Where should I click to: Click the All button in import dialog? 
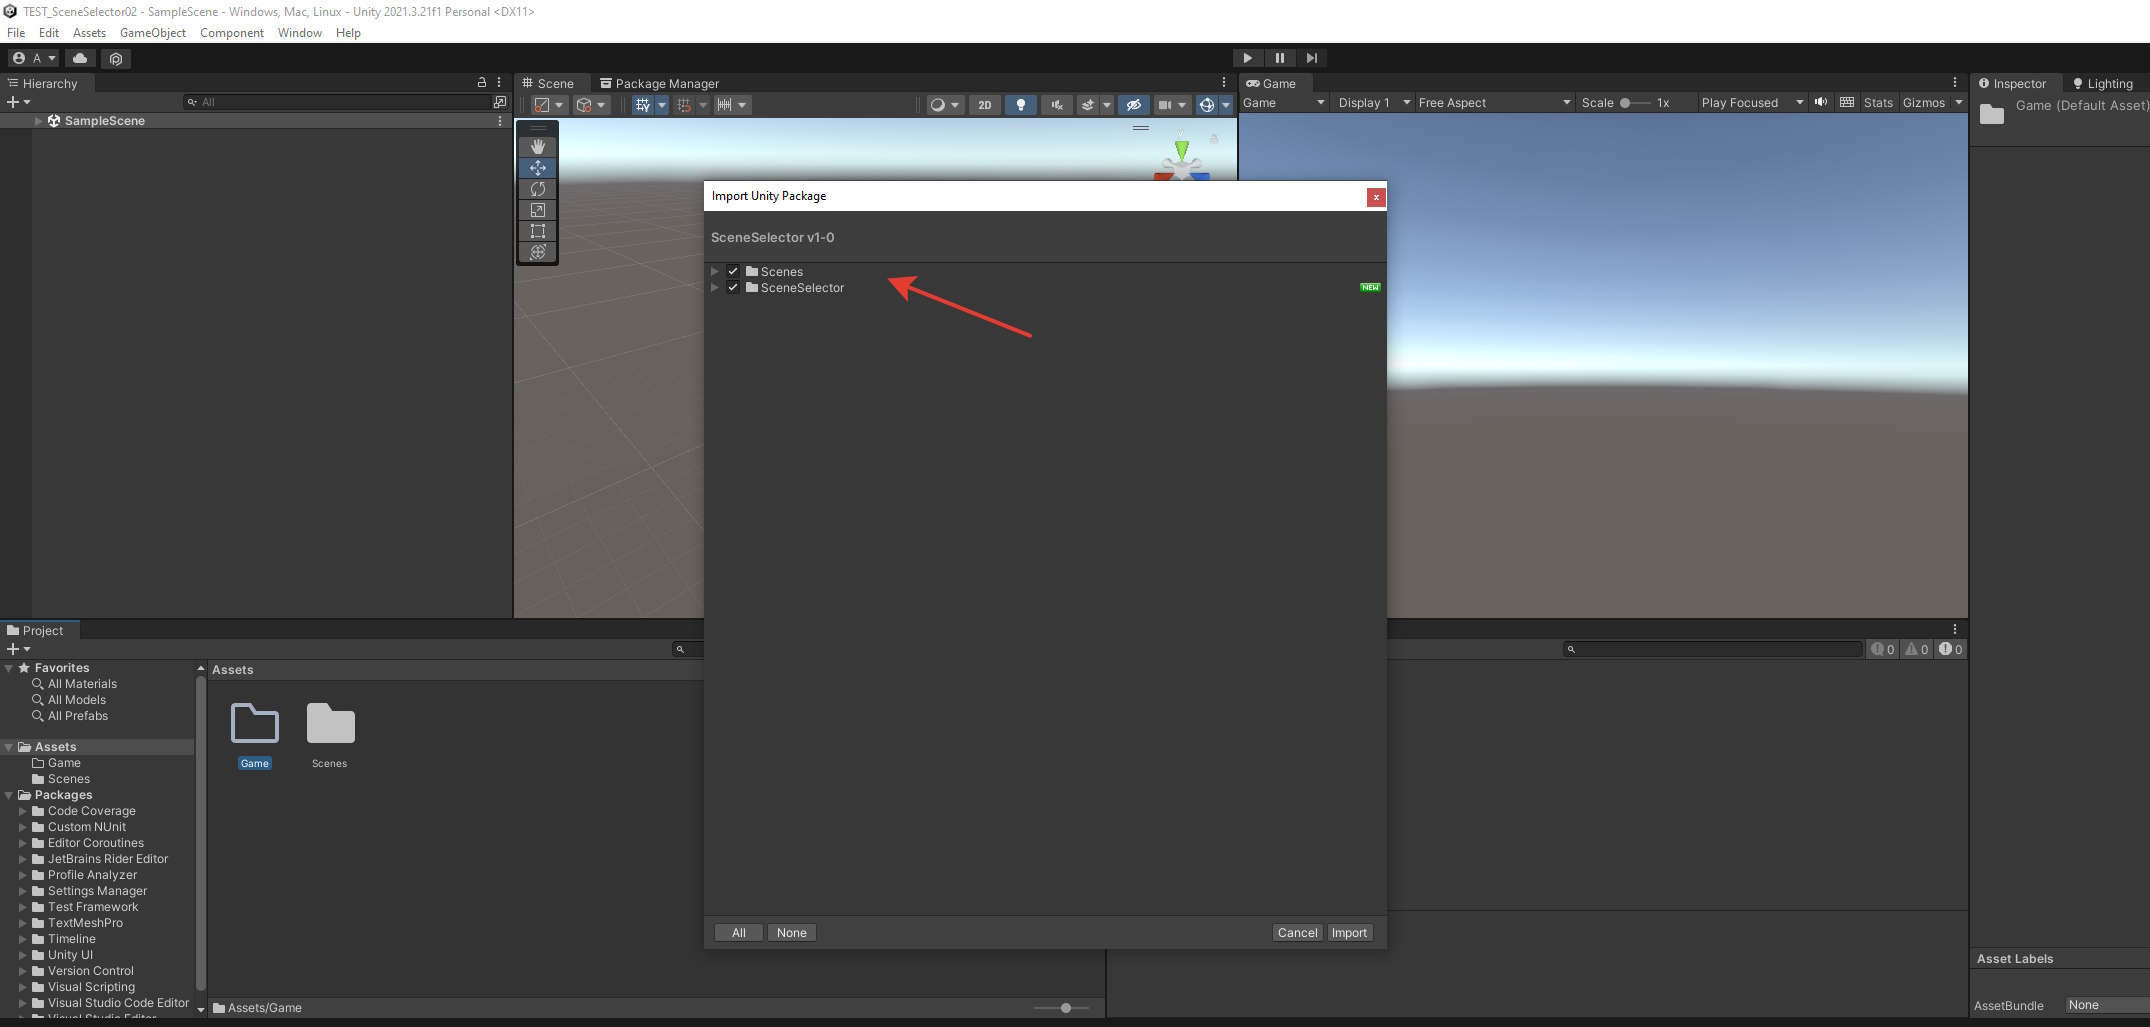click(739, 933)
